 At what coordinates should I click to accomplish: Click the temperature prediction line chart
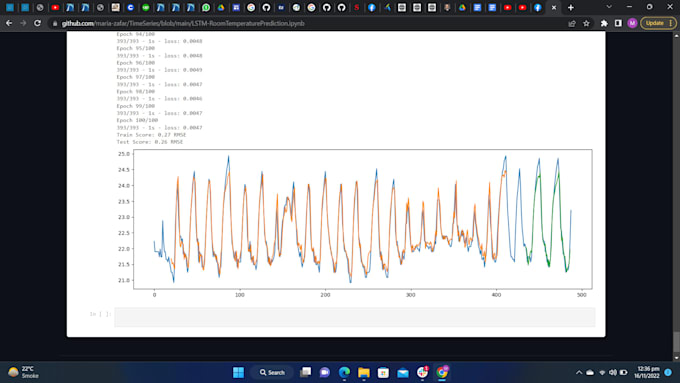[x=354, y=222]
